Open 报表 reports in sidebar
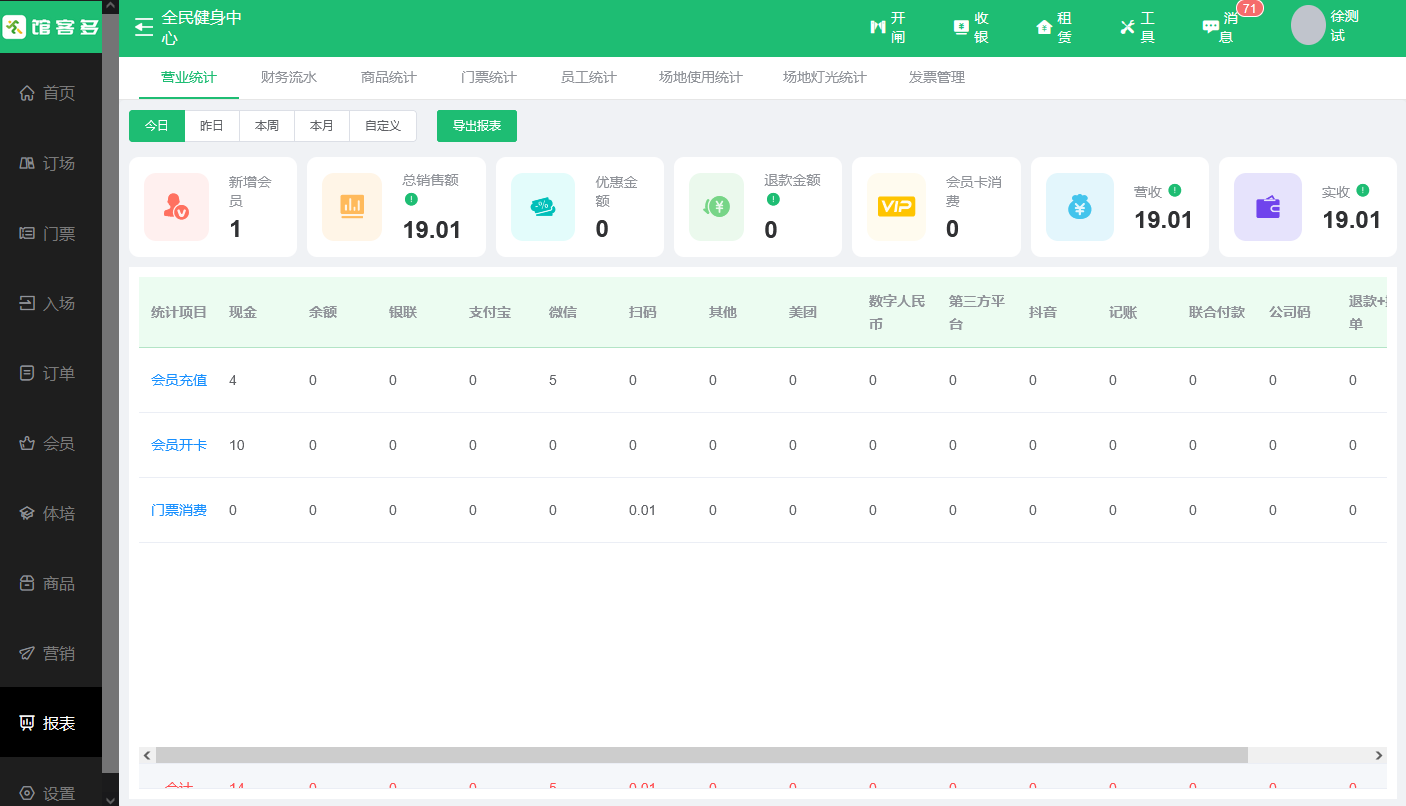1406x806 pixels. (51, 723)
